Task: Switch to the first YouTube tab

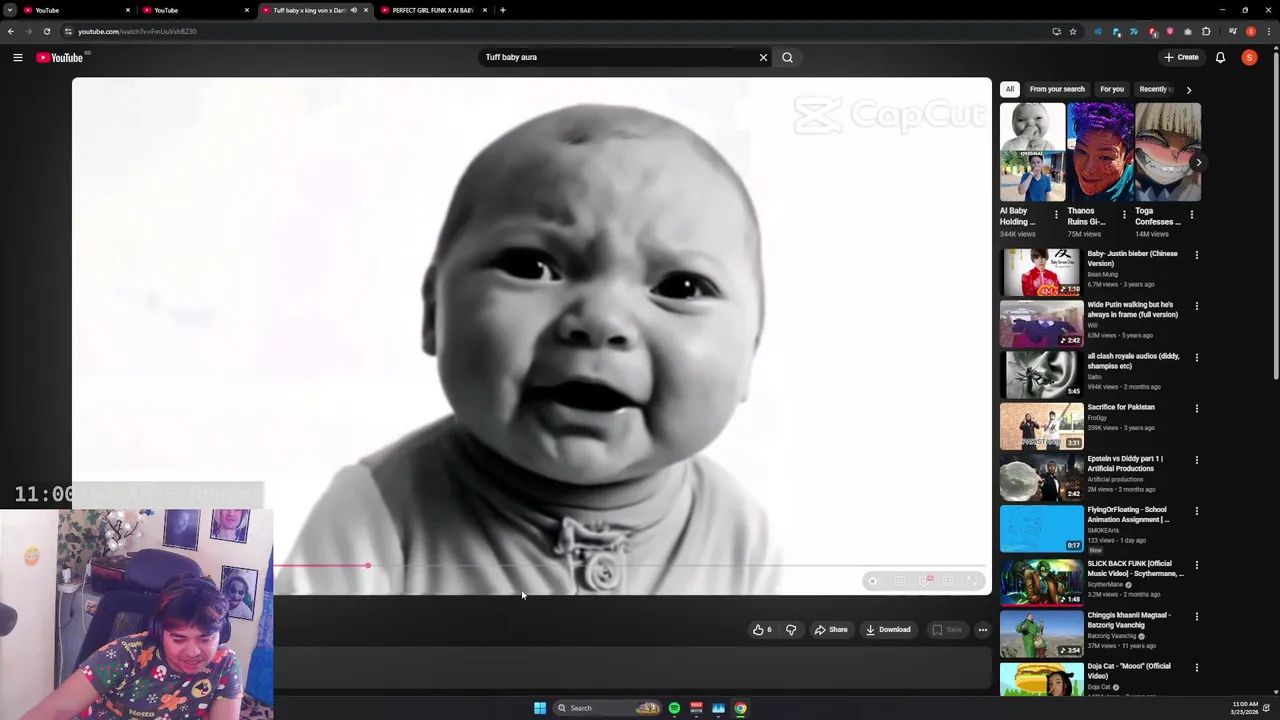Action: tap(70, 10)
